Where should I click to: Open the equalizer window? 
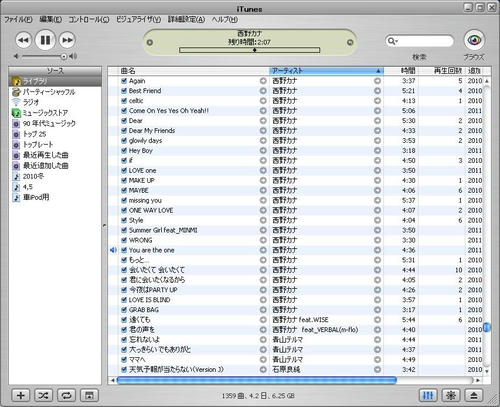coord(428,395)
